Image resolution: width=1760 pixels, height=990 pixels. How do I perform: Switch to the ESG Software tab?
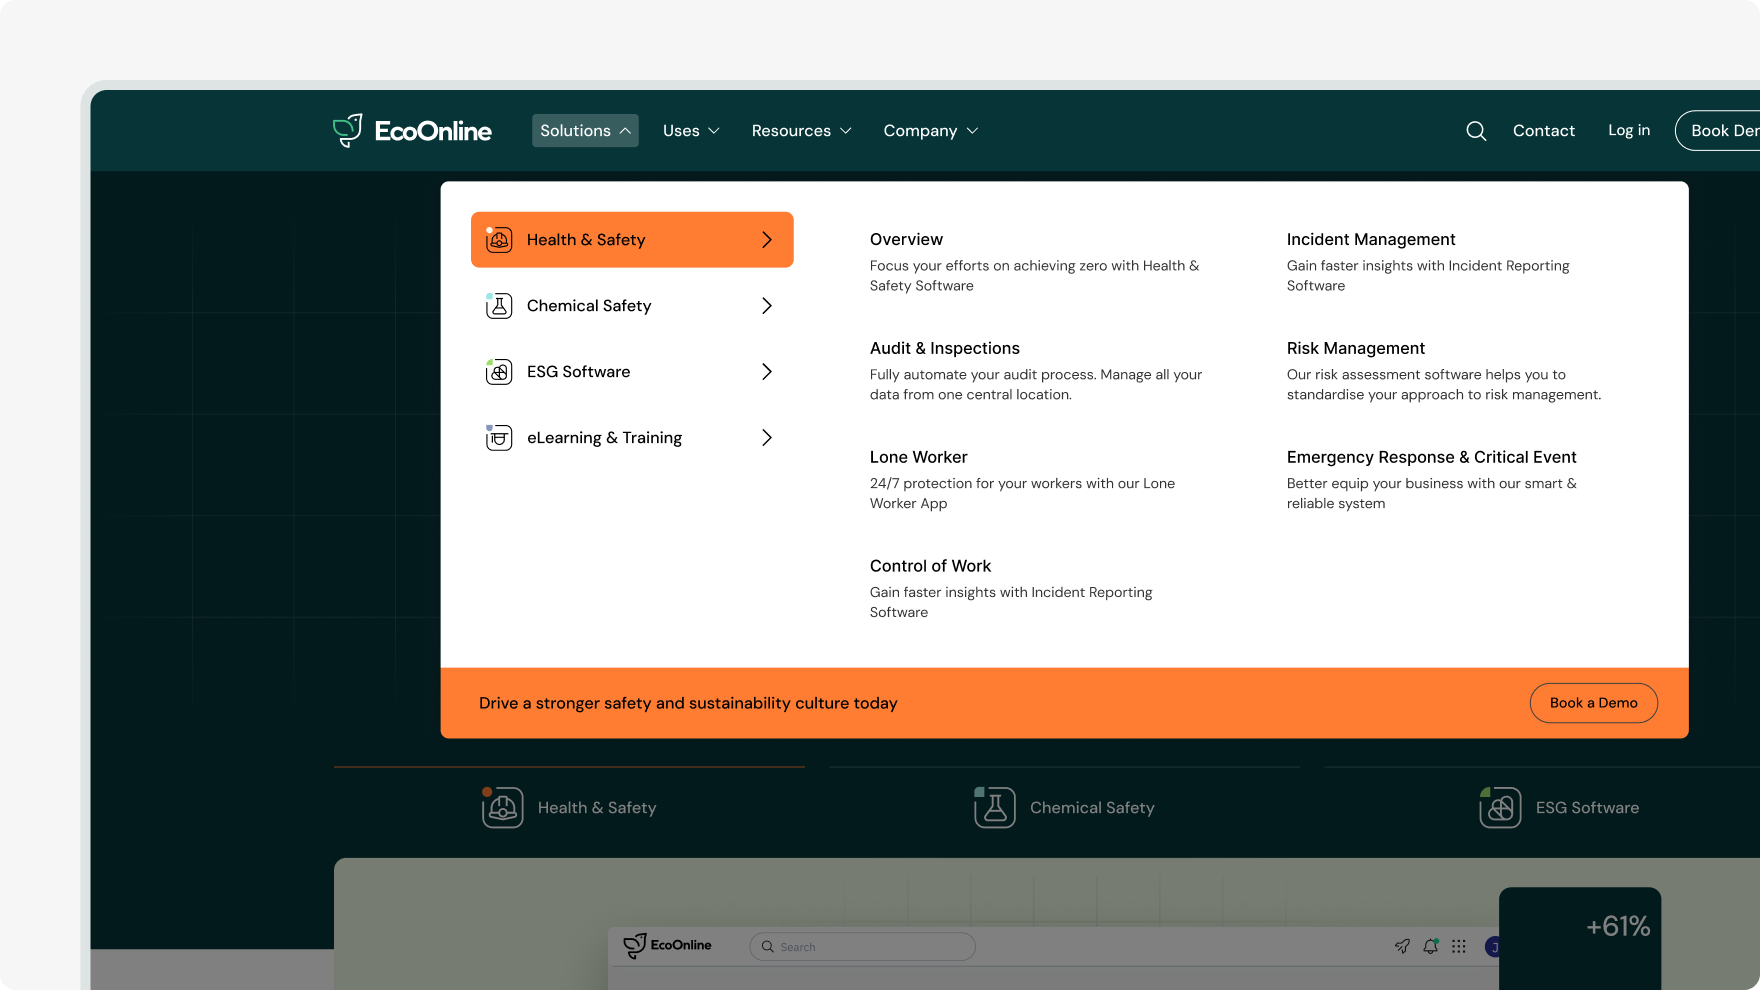[1559, 807]
